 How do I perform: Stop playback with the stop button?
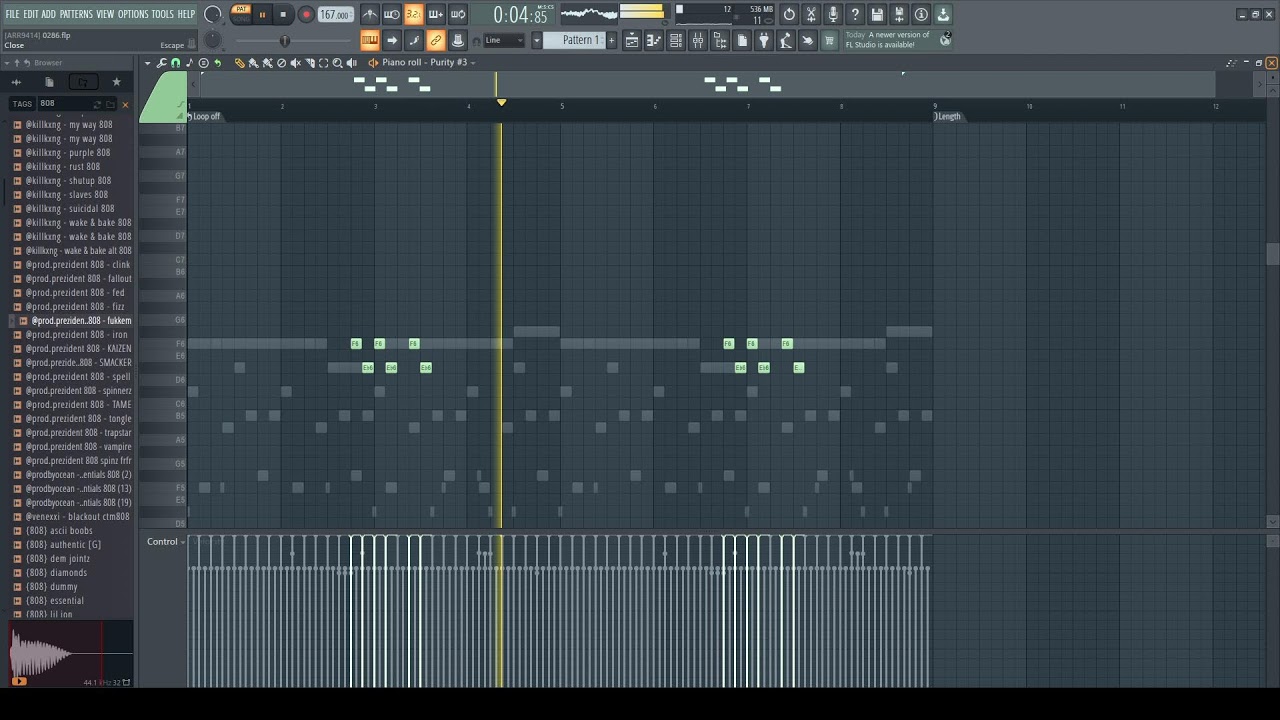coord(283,14)
